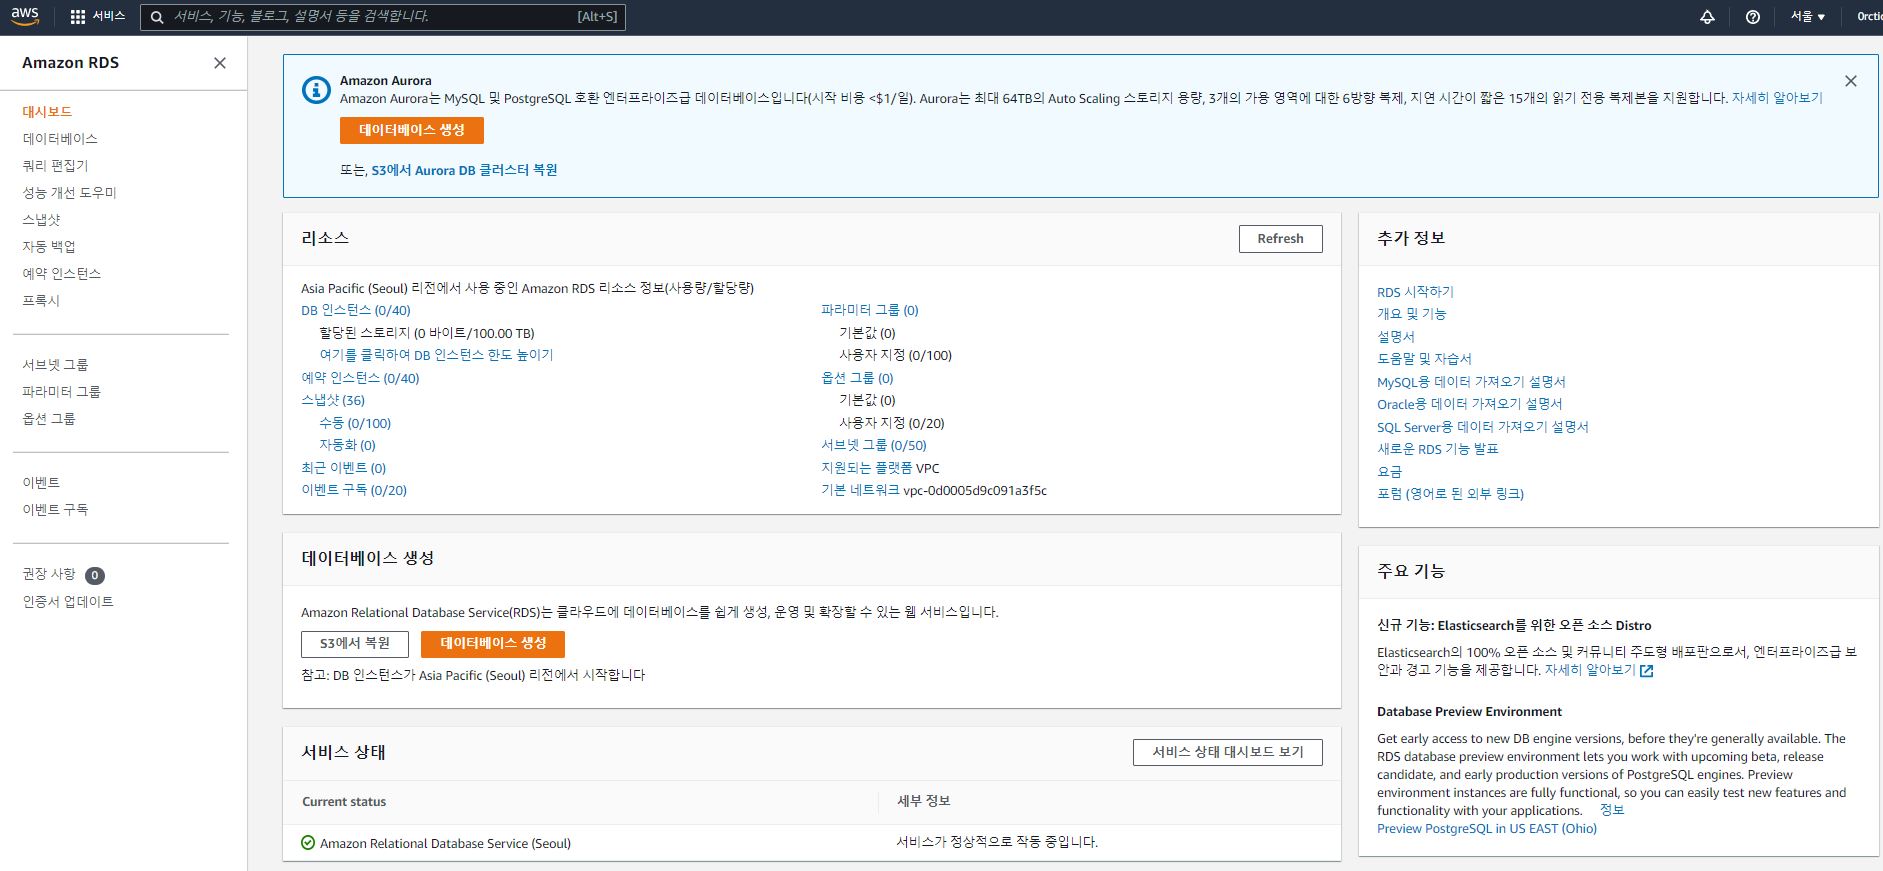The width and height of the screenshot is (1883, 871).
Task: Click S3에서 Aurora DB 클러스터 복원 link
Action: 464,171
